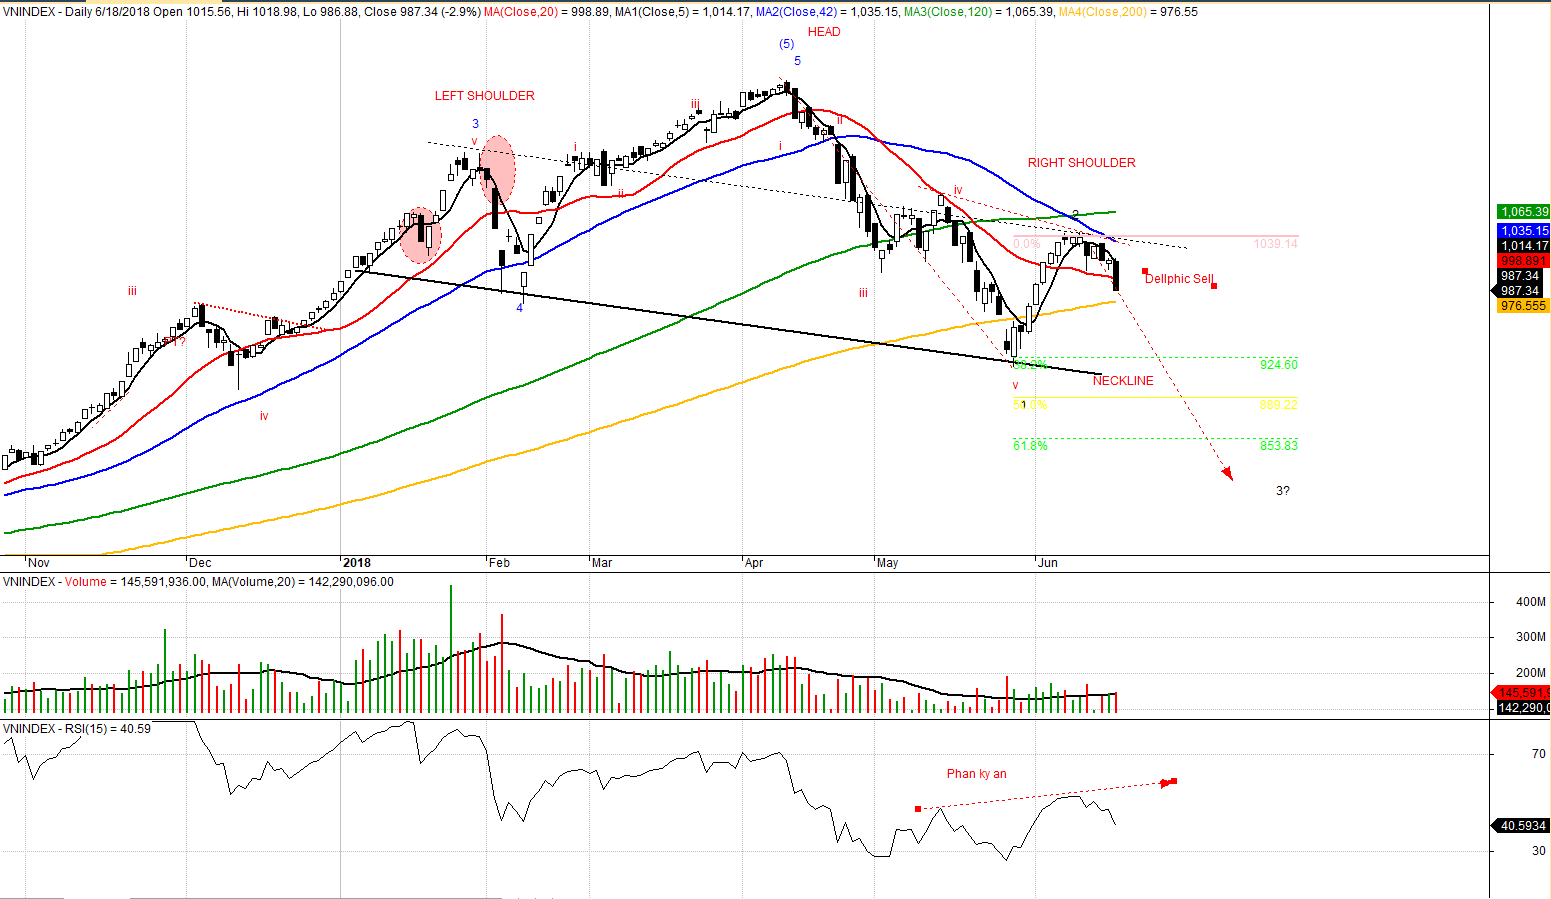
Task: Click the 924.60 Fibonacci level label
Action: 1278,365
